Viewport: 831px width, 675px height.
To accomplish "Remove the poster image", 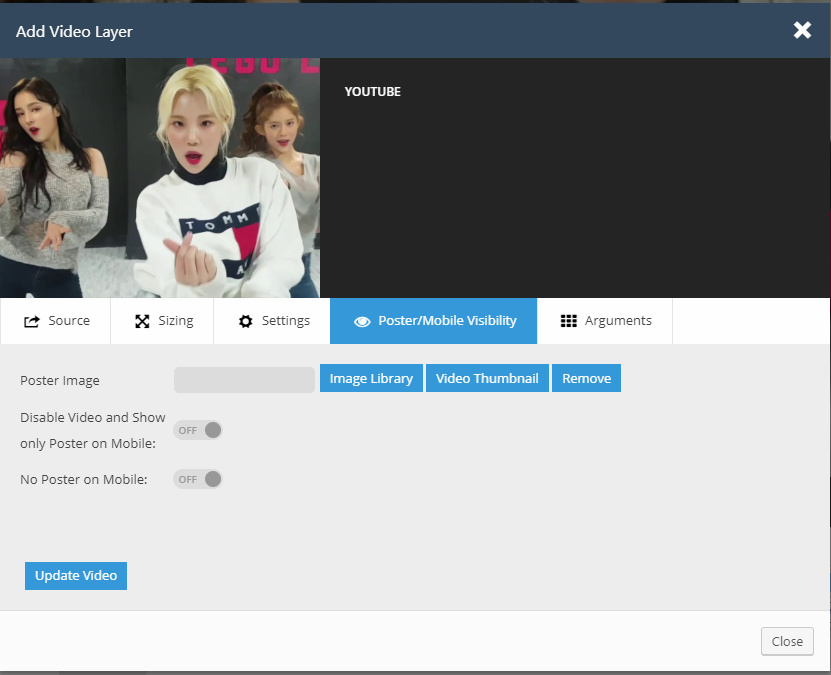I will (586, 378).
